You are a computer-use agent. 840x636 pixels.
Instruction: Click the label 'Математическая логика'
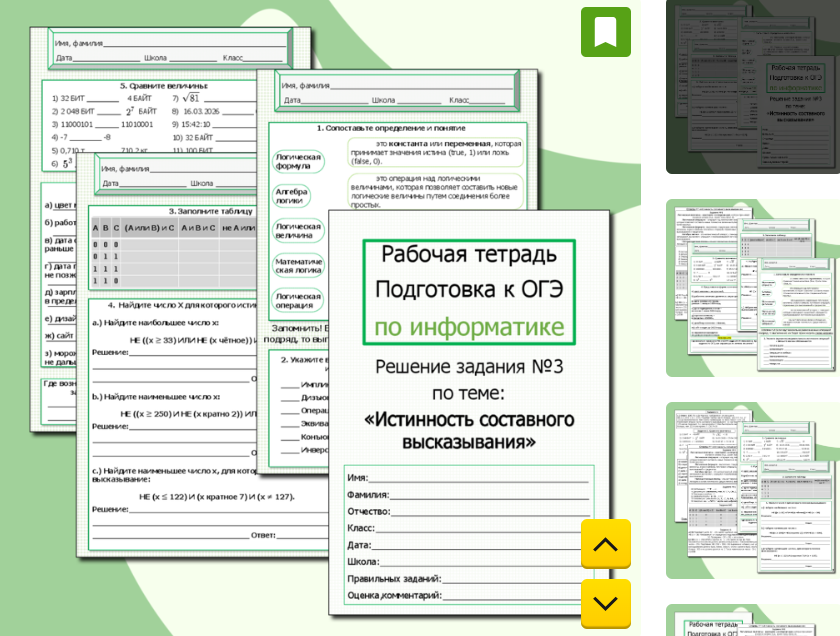coord(298,266)
